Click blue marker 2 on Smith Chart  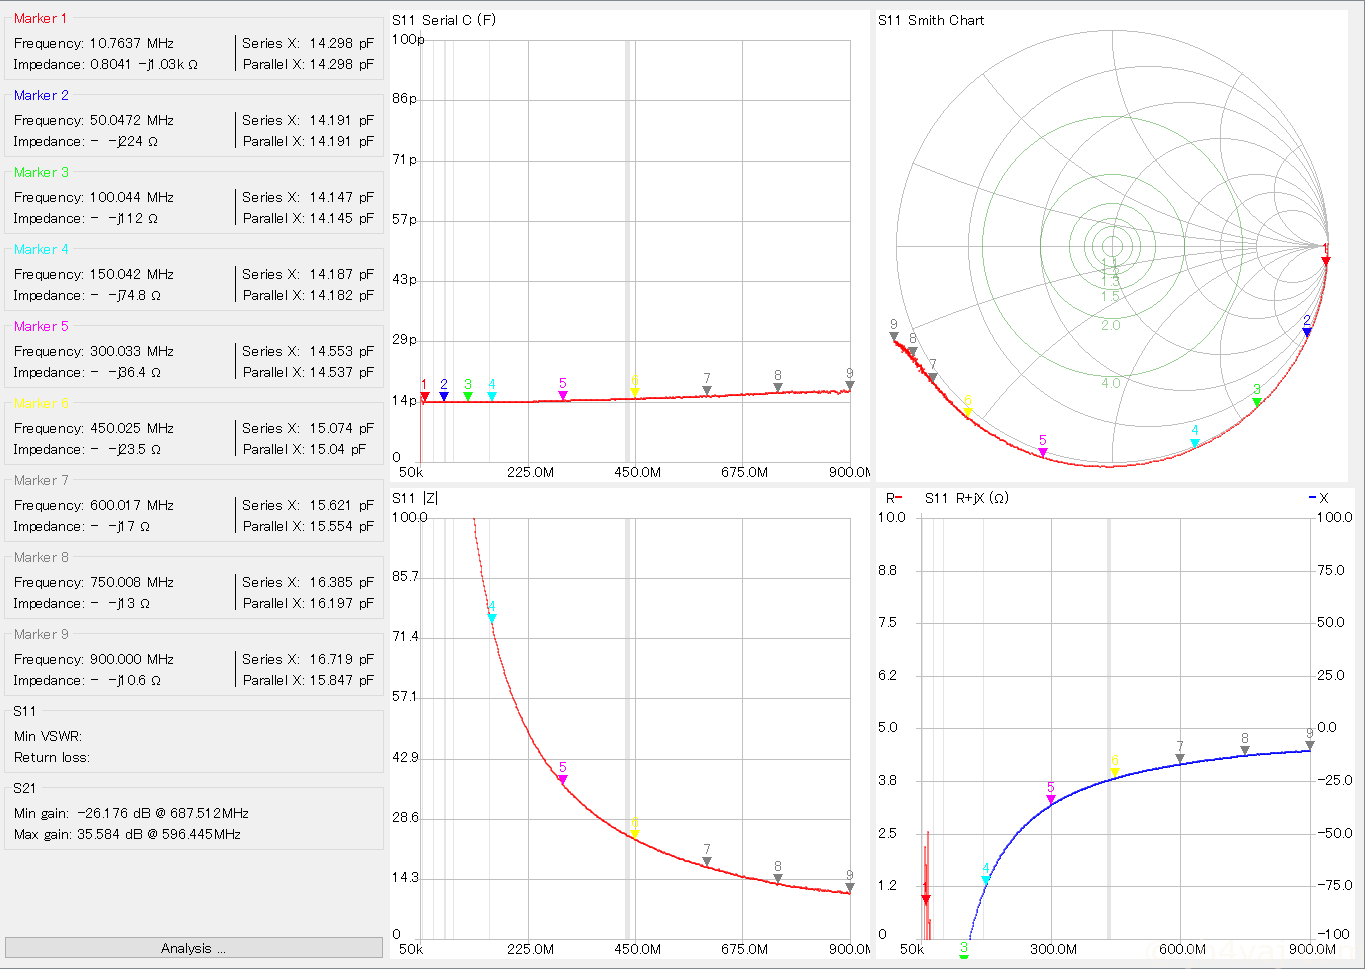(1307, 332)
